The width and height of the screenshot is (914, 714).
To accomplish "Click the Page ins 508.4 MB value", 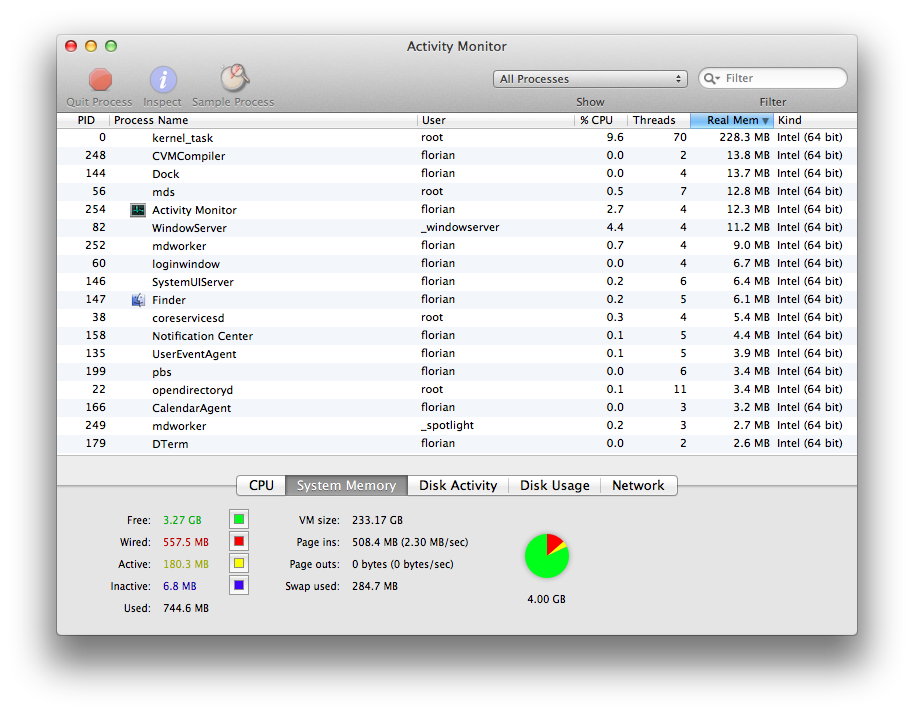I will [x=410, y=542].
